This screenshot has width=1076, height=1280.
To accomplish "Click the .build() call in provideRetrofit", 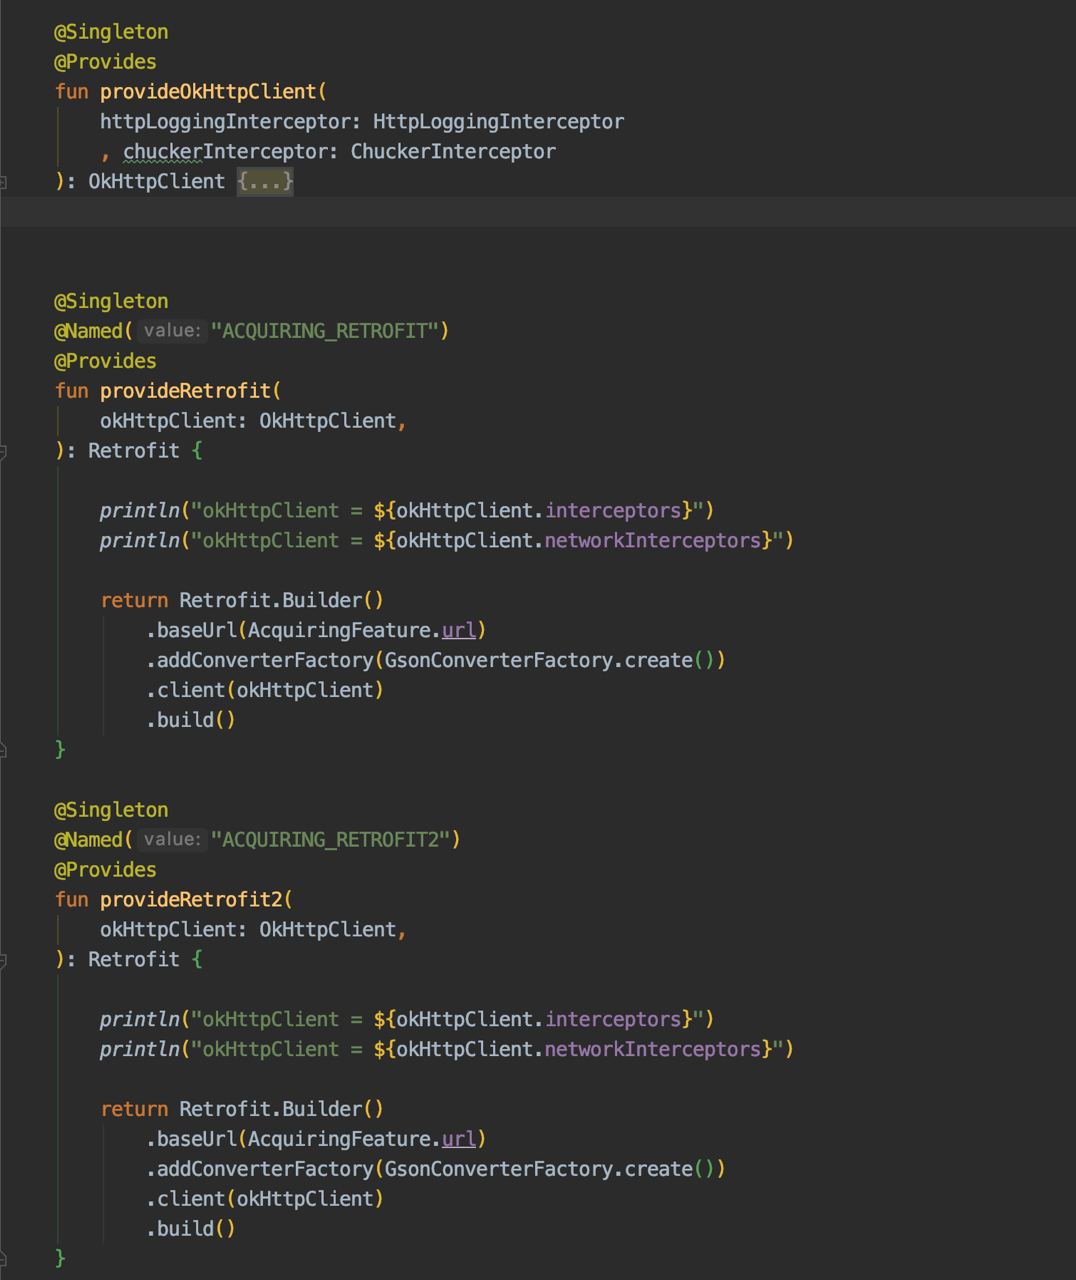I will pos(191,720).
